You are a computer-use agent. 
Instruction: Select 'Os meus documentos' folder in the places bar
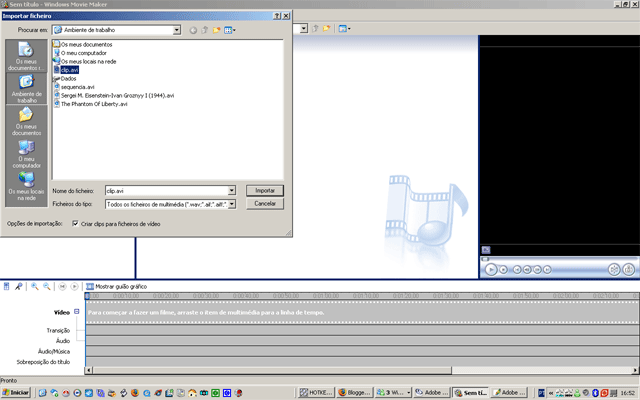coord(26,121)
